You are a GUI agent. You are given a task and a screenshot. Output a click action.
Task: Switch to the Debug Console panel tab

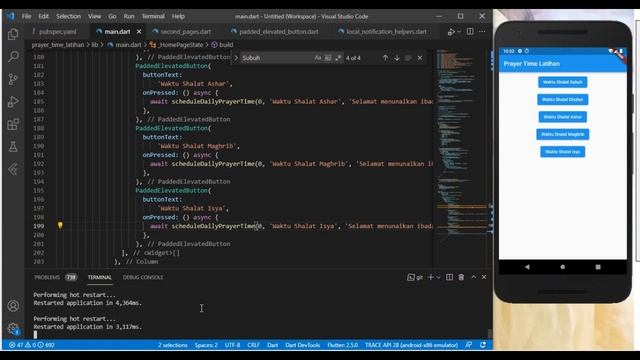tap(143, 277)
